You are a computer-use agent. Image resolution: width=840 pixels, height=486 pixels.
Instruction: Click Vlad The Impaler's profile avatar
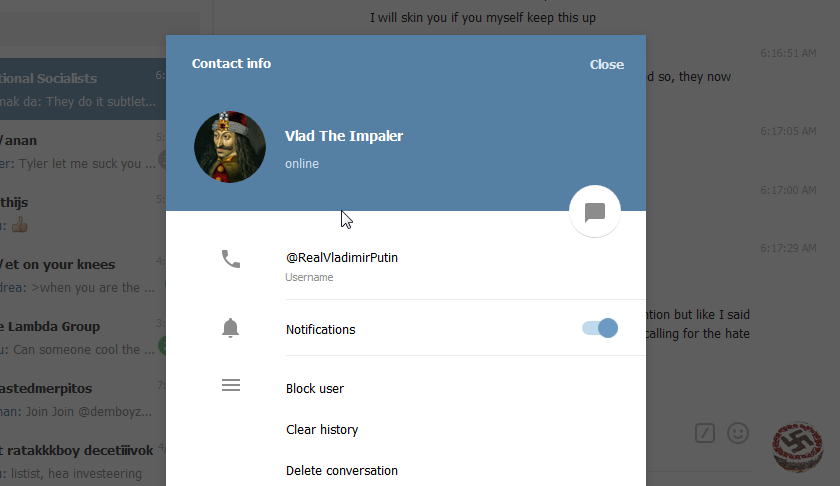point(230,147)
